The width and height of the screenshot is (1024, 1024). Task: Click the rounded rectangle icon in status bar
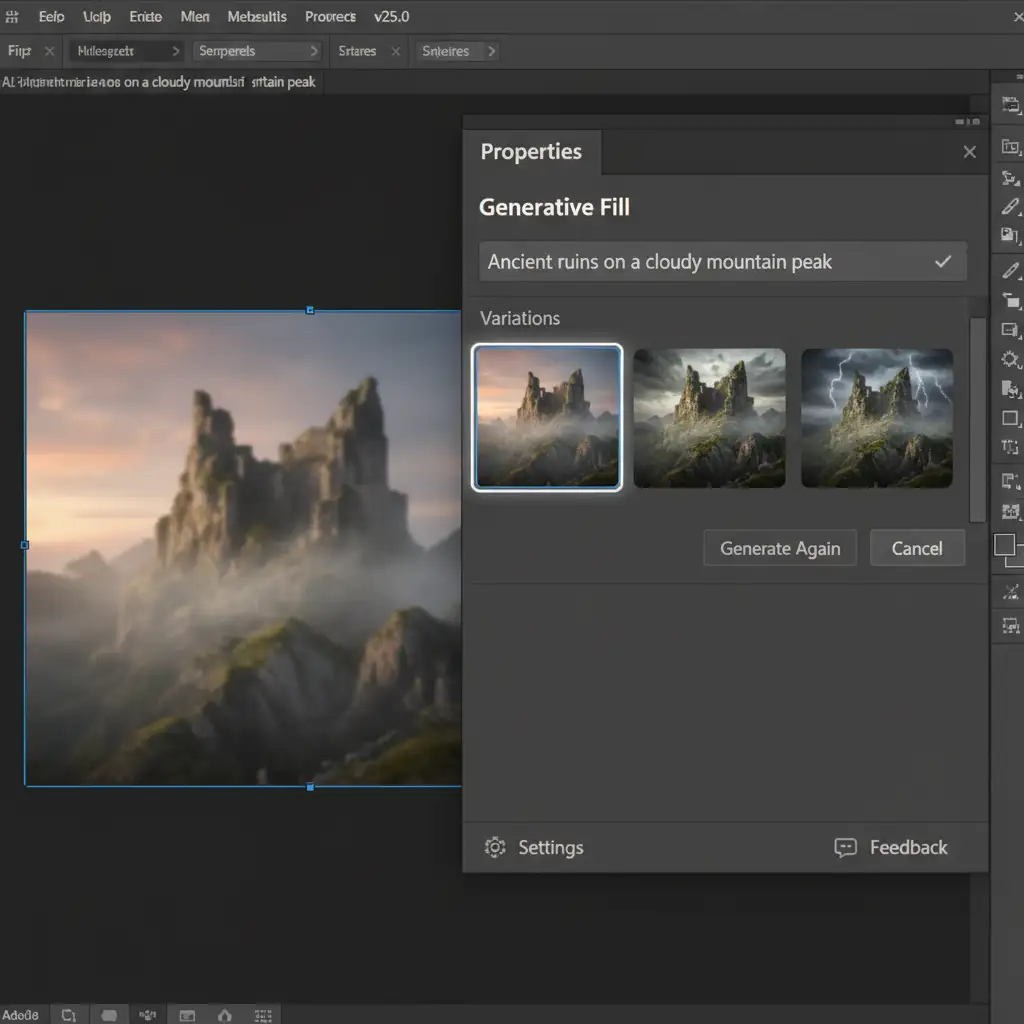(x=109, y=1015)
